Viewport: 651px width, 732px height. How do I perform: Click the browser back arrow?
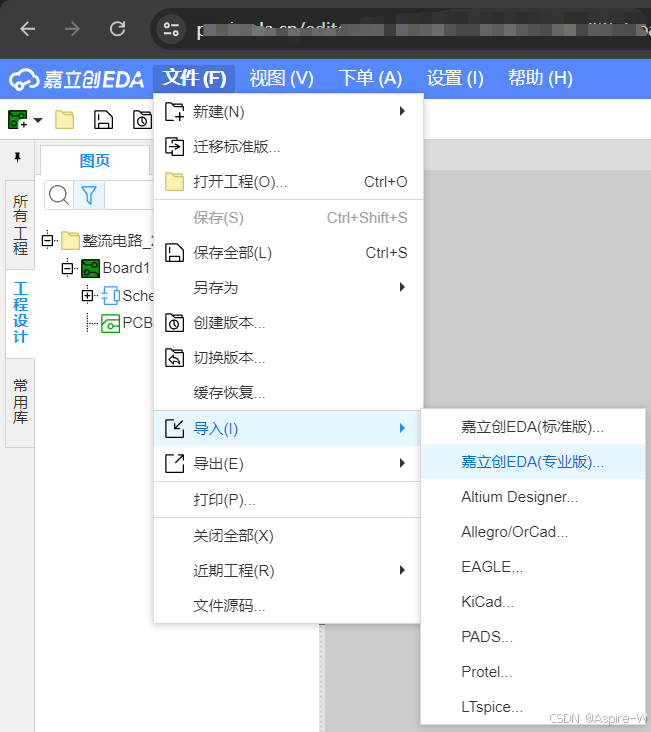click(x=28, y=29)
